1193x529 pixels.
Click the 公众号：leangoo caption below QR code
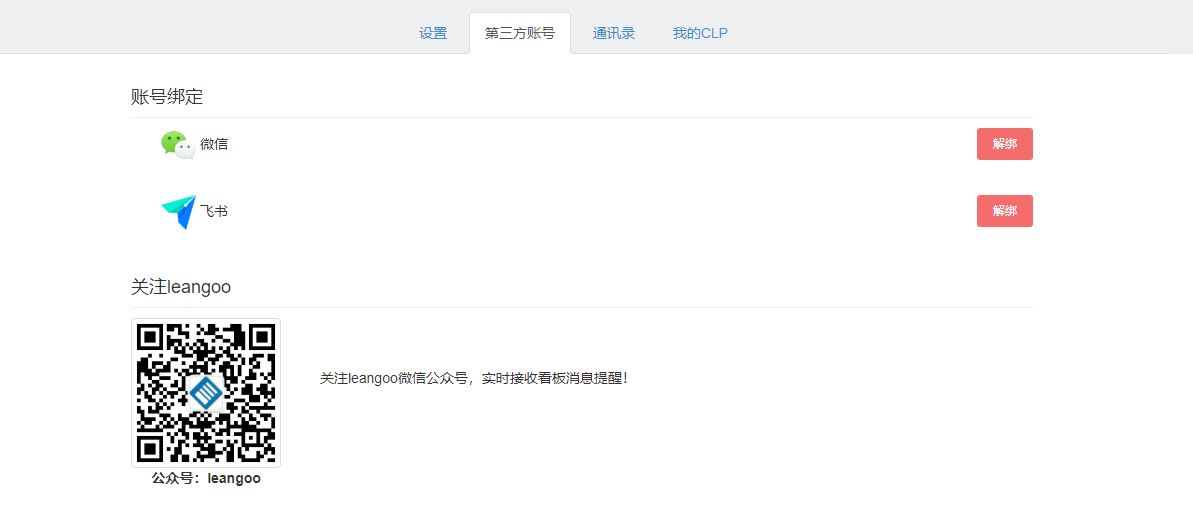click(206, 479)
